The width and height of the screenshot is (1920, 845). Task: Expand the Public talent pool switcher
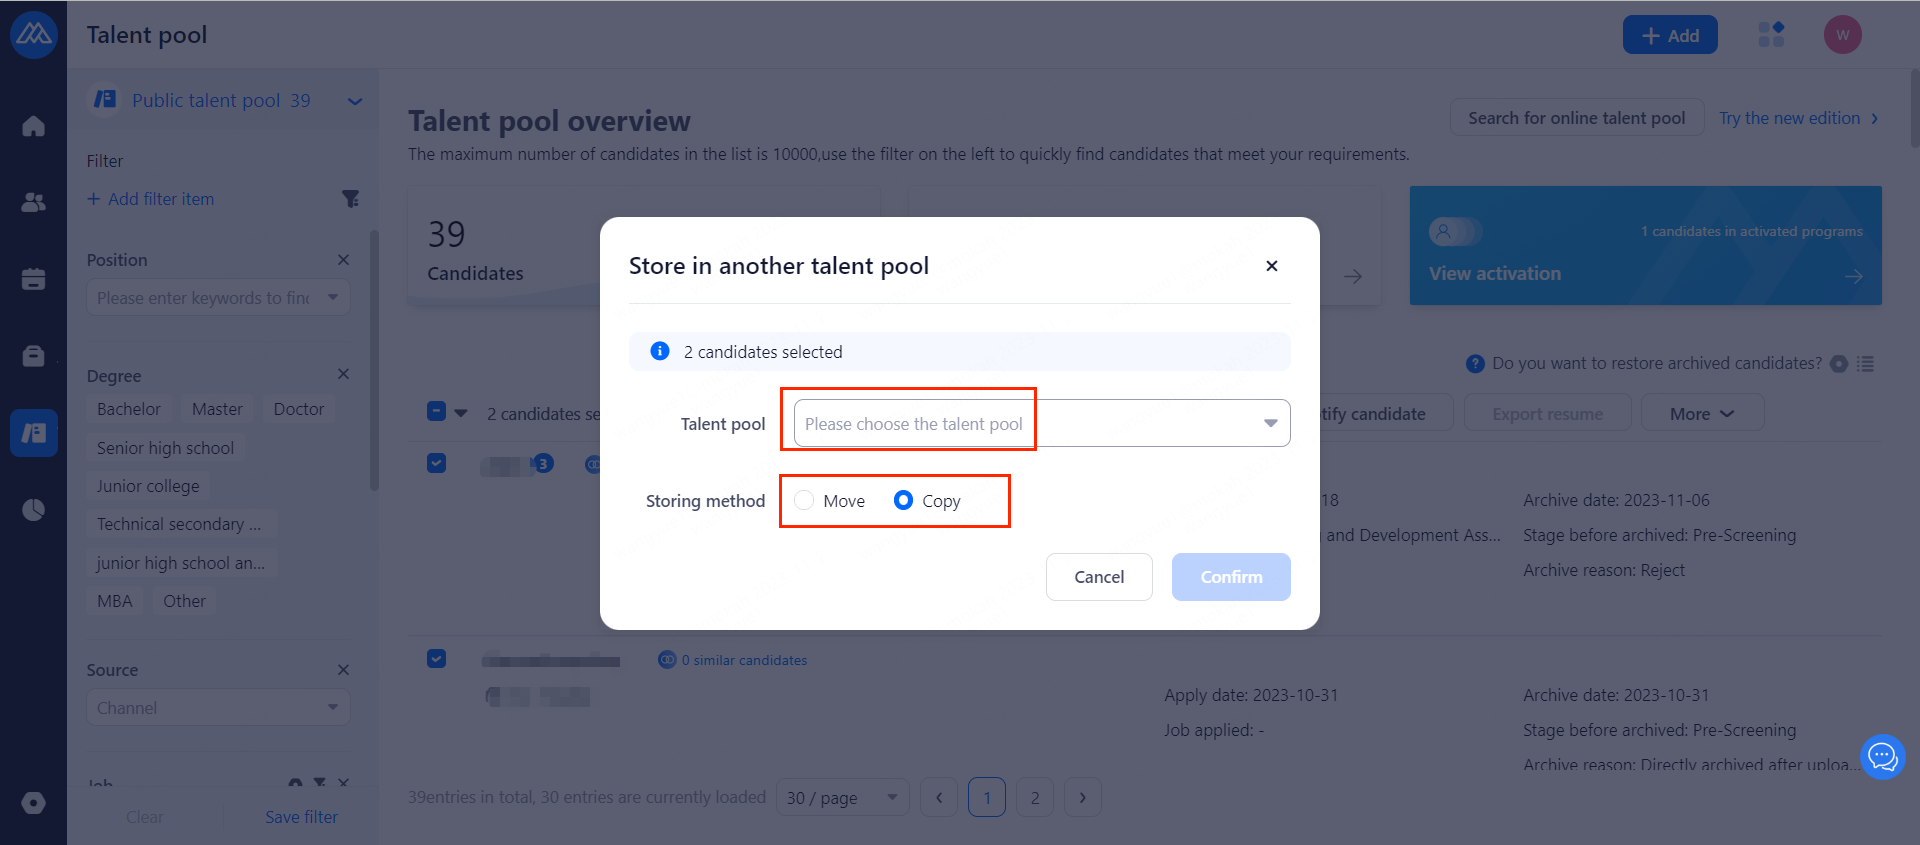pyautogui.click(x=354, y=101)
